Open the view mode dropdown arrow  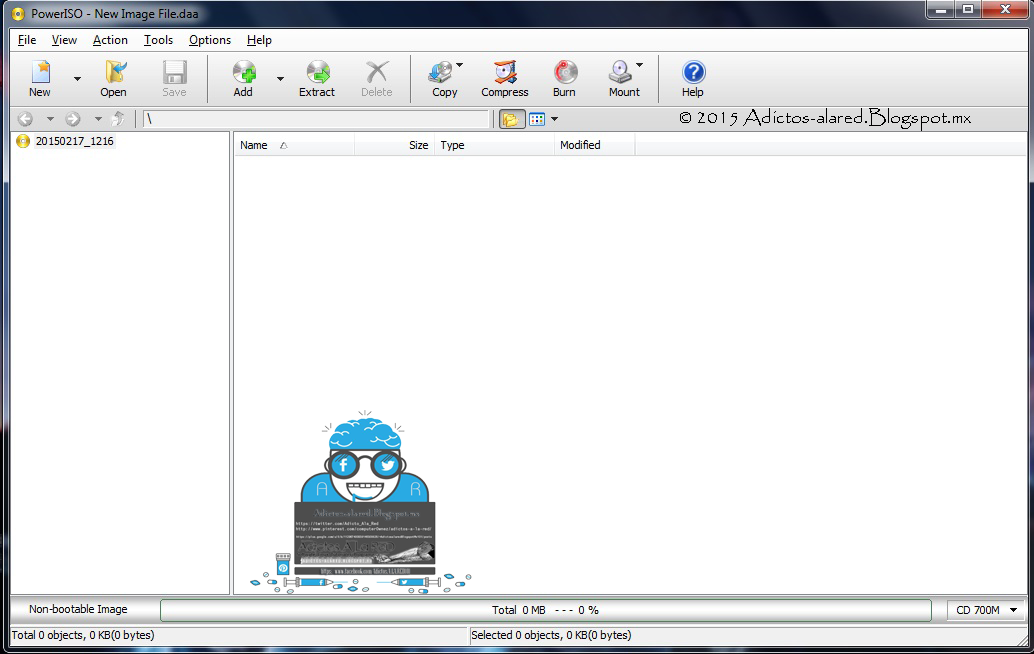555,119
